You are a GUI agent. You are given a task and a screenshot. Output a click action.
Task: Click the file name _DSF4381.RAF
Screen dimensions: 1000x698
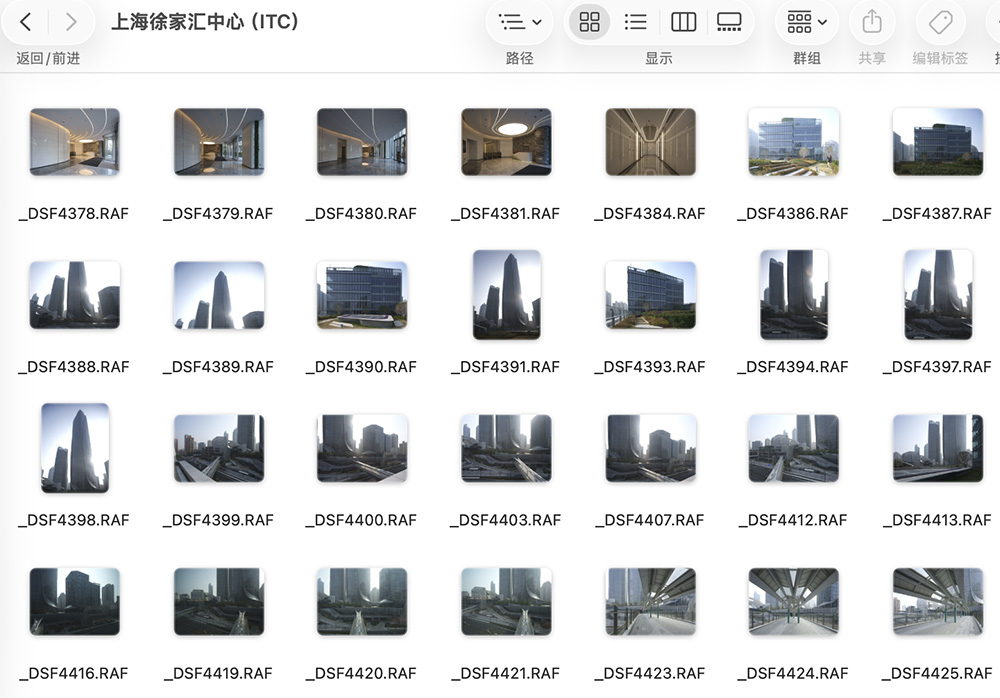(x=506, y=214)
